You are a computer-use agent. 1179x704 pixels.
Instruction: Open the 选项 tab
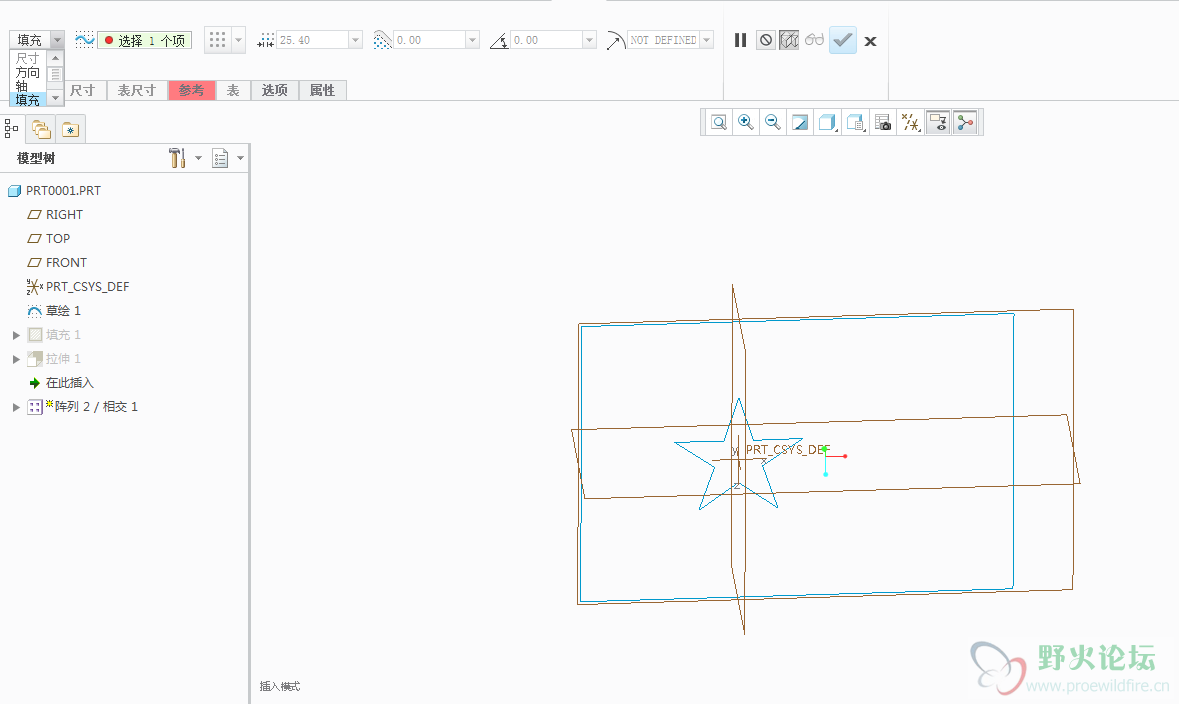pos(275,90)
